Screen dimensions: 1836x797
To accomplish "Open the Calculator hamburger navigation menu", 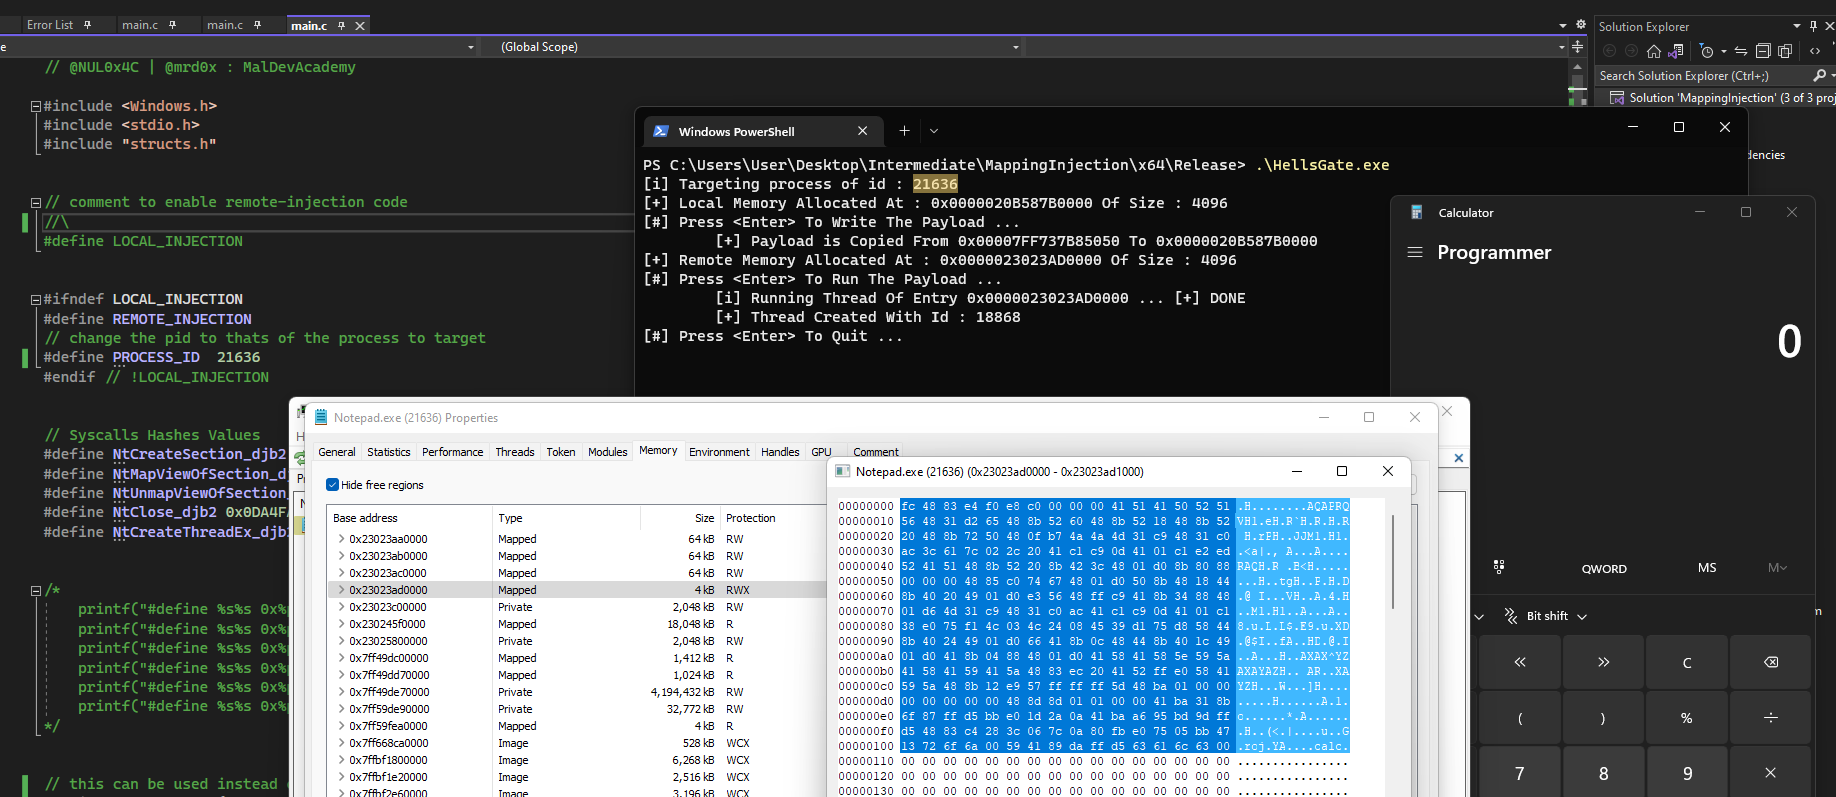I will pyautogui.click(x=1415, y=252).
